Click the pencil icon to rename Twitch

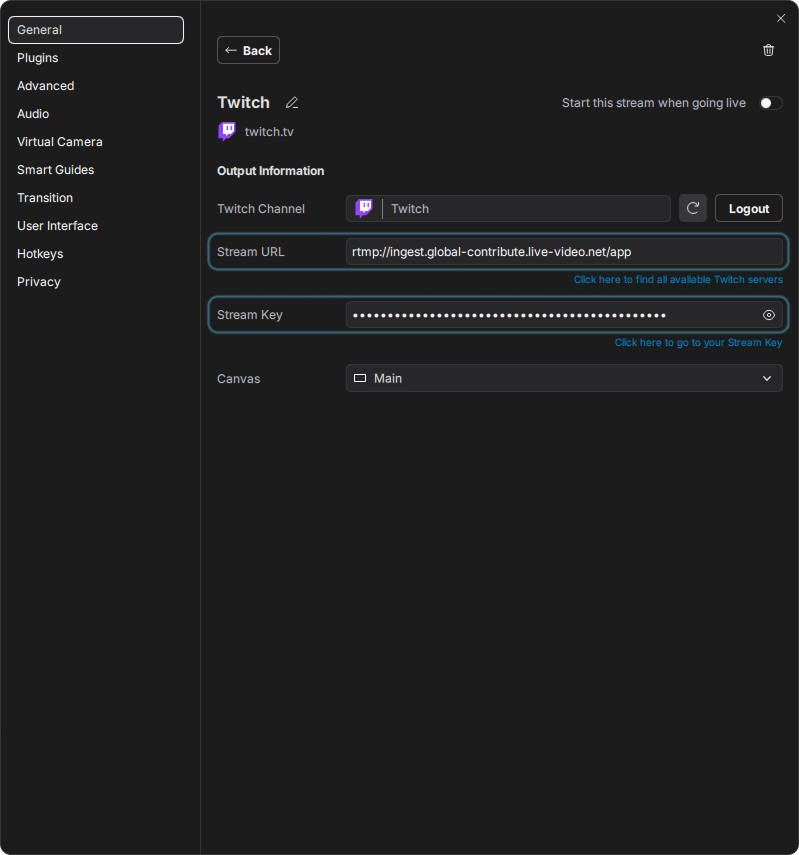(x=292, y=103)
